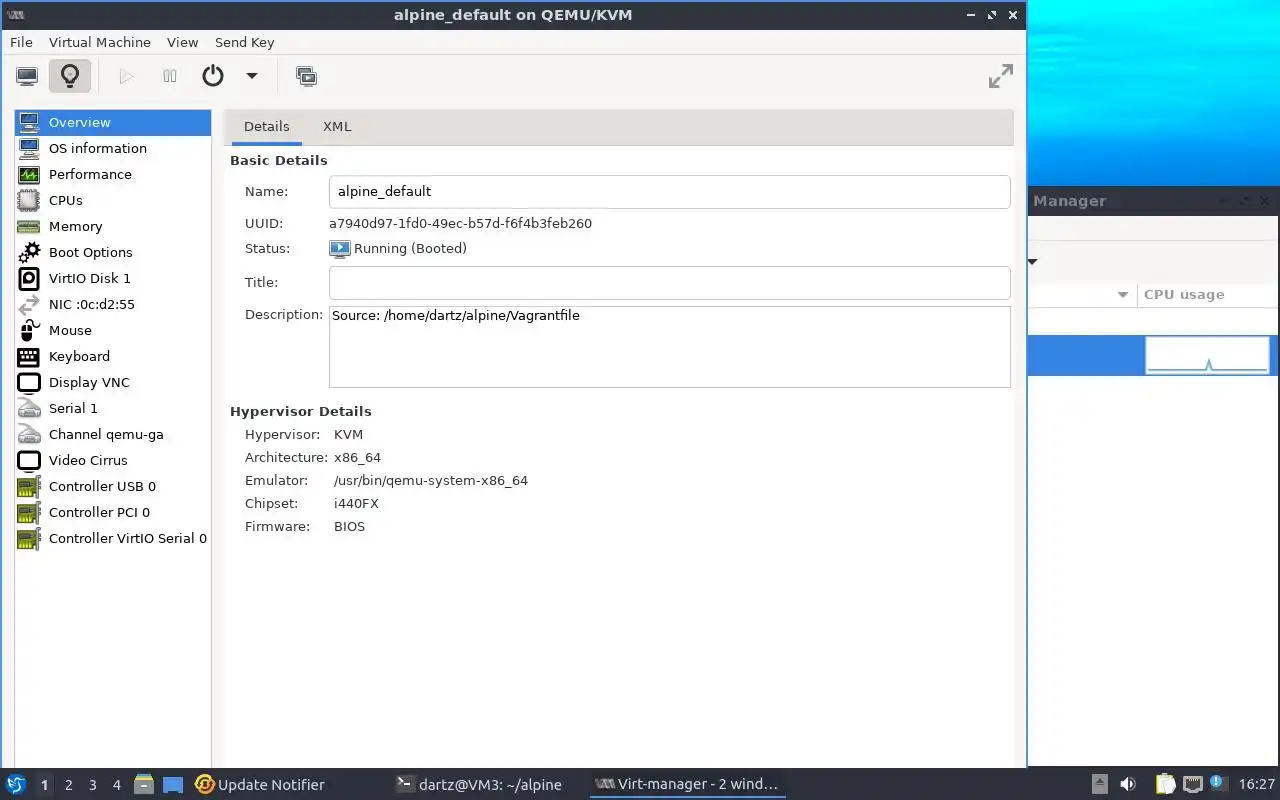Viewport: 1280px width, 800px height.
Task: Select VirtIO Disk 1 device
Action: click(x=113, y=278)
